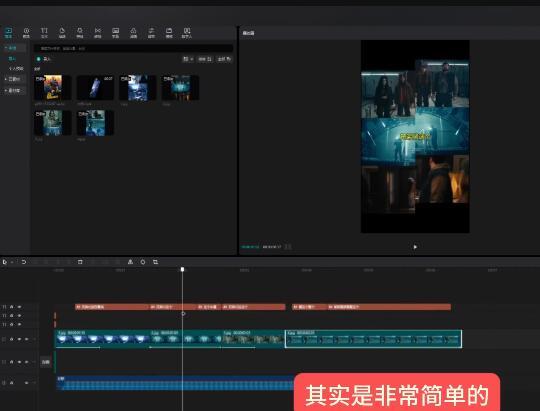Select the first orange text clip on timeline
Viewport: 540px width, 411px height.
click(112, 307)
